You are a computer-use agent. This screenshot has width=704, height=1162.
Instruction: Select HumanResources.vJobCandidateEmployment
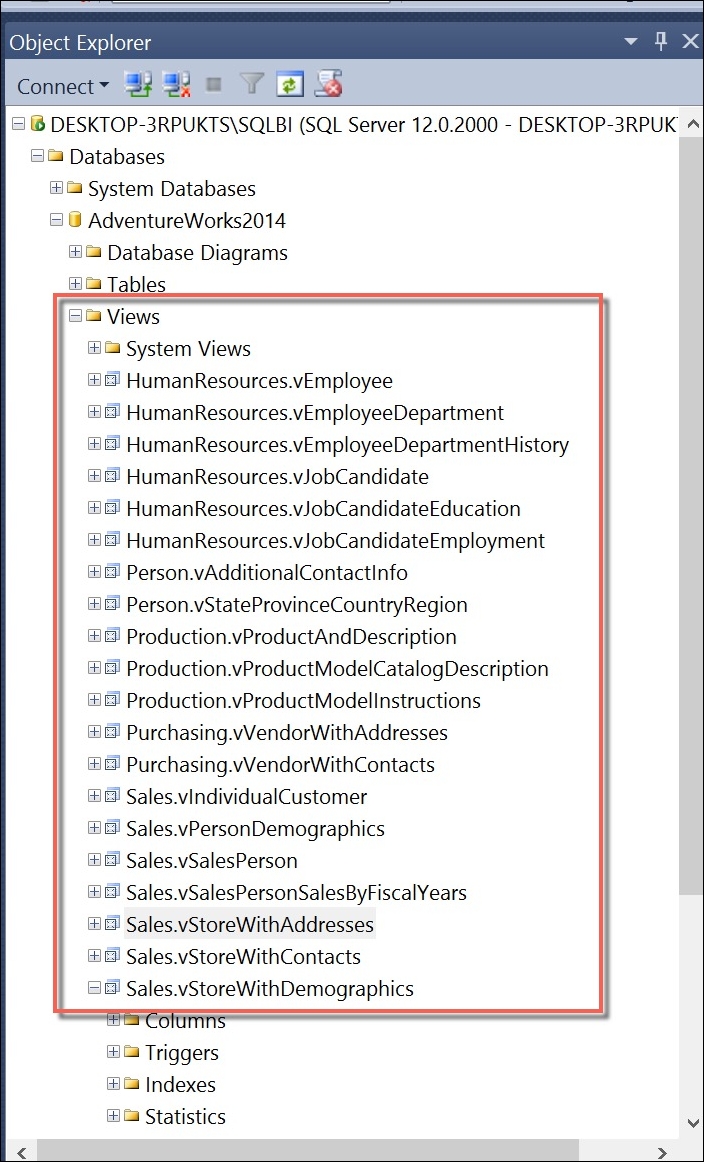pos(336,540)
